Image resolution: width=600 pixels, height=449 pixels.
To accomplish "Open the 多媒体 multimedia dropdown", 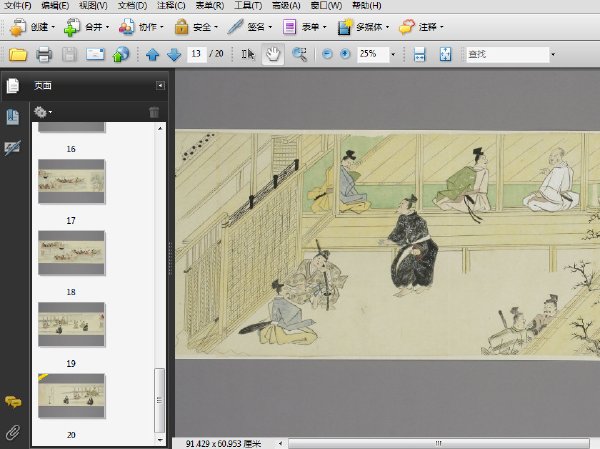I will pyautogui.click(x=363, y=27).
